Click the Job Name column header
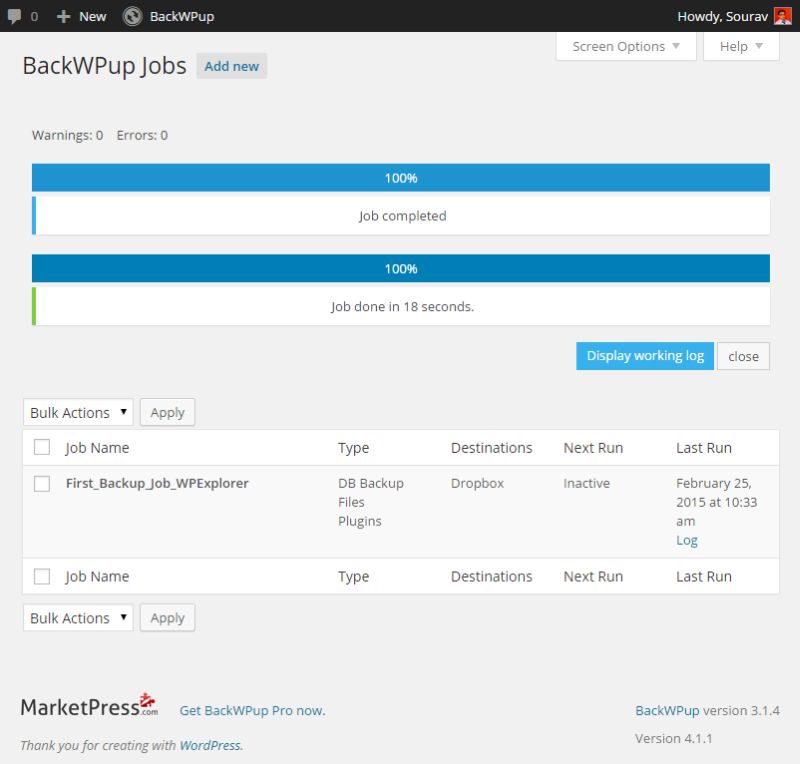Image resolution: width=800 pixels, height=764 pixels. (97, 448)
